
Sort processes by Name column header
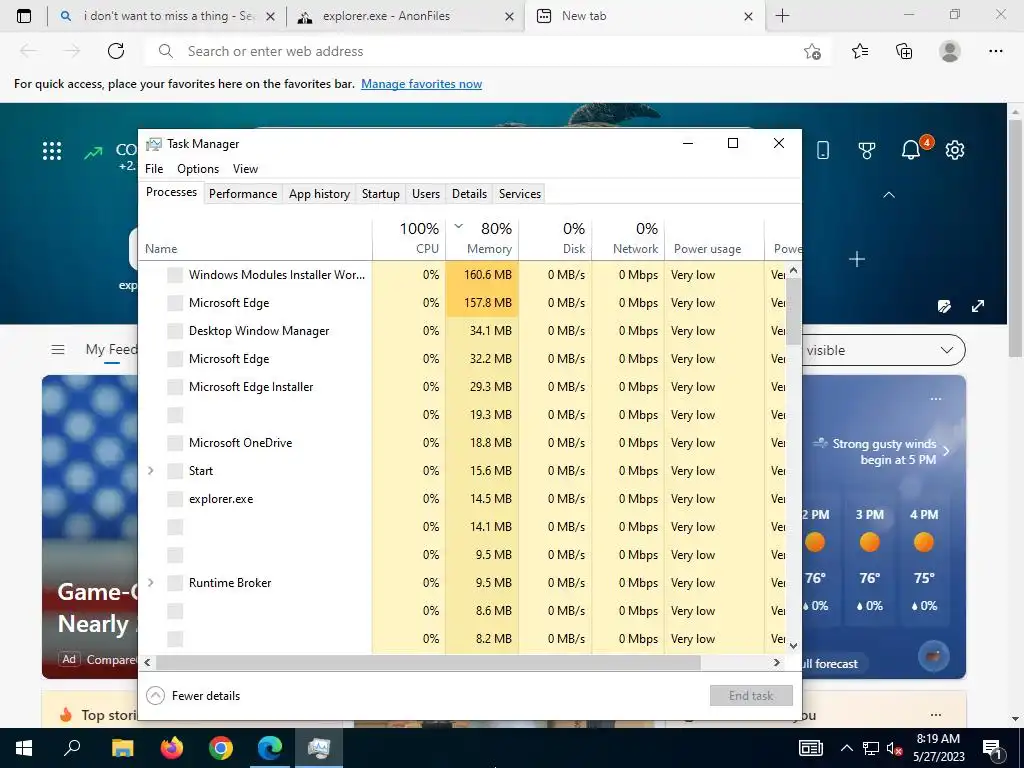255,238
